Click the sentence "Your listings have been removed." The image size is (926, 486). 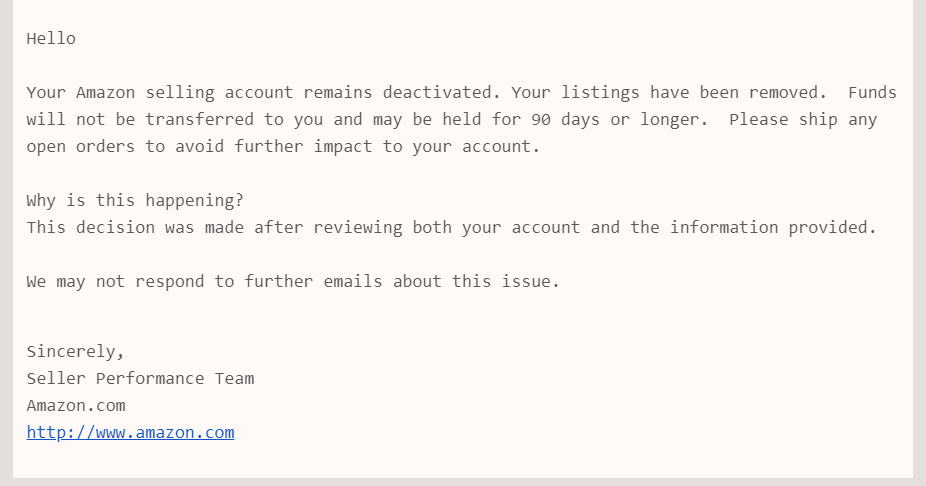coord(669,93)
